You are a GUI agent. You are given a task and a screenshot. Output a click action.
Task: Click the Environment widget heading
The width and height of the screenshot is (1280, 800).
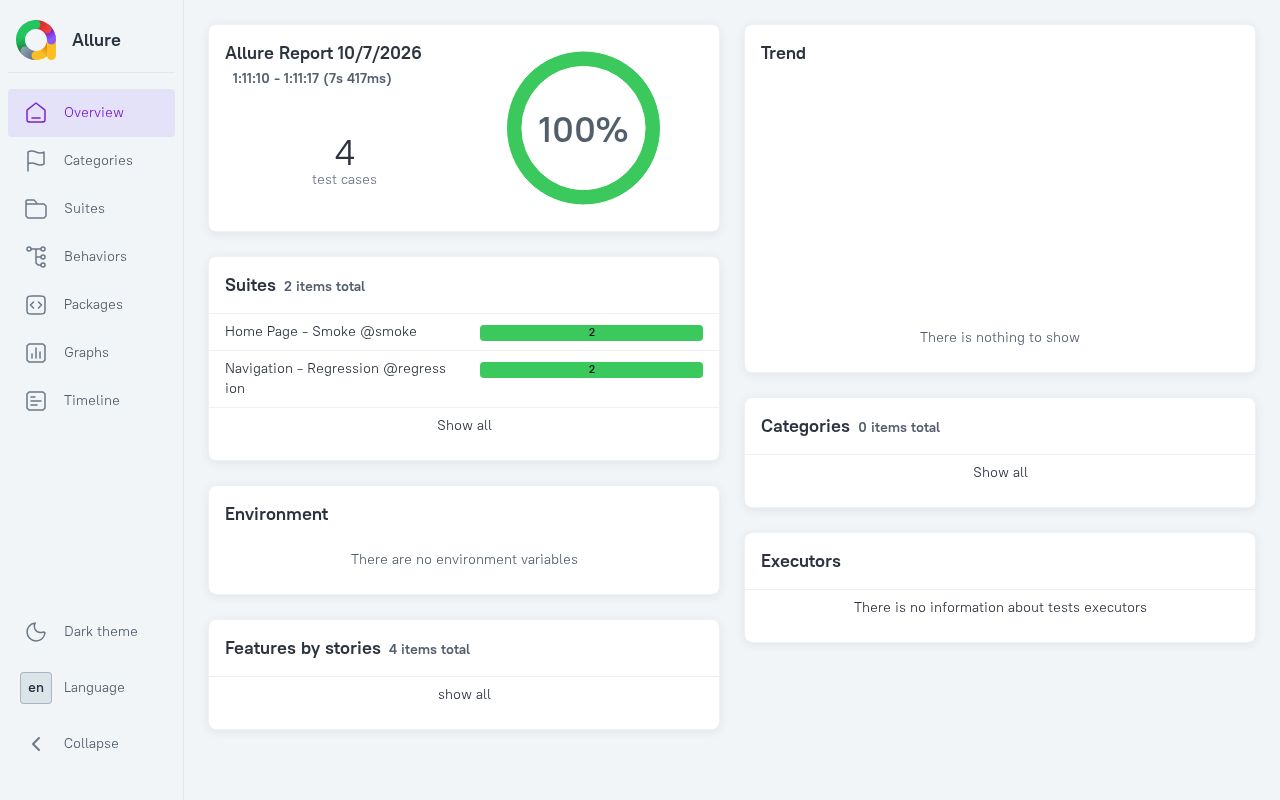(x=277, y=514)
